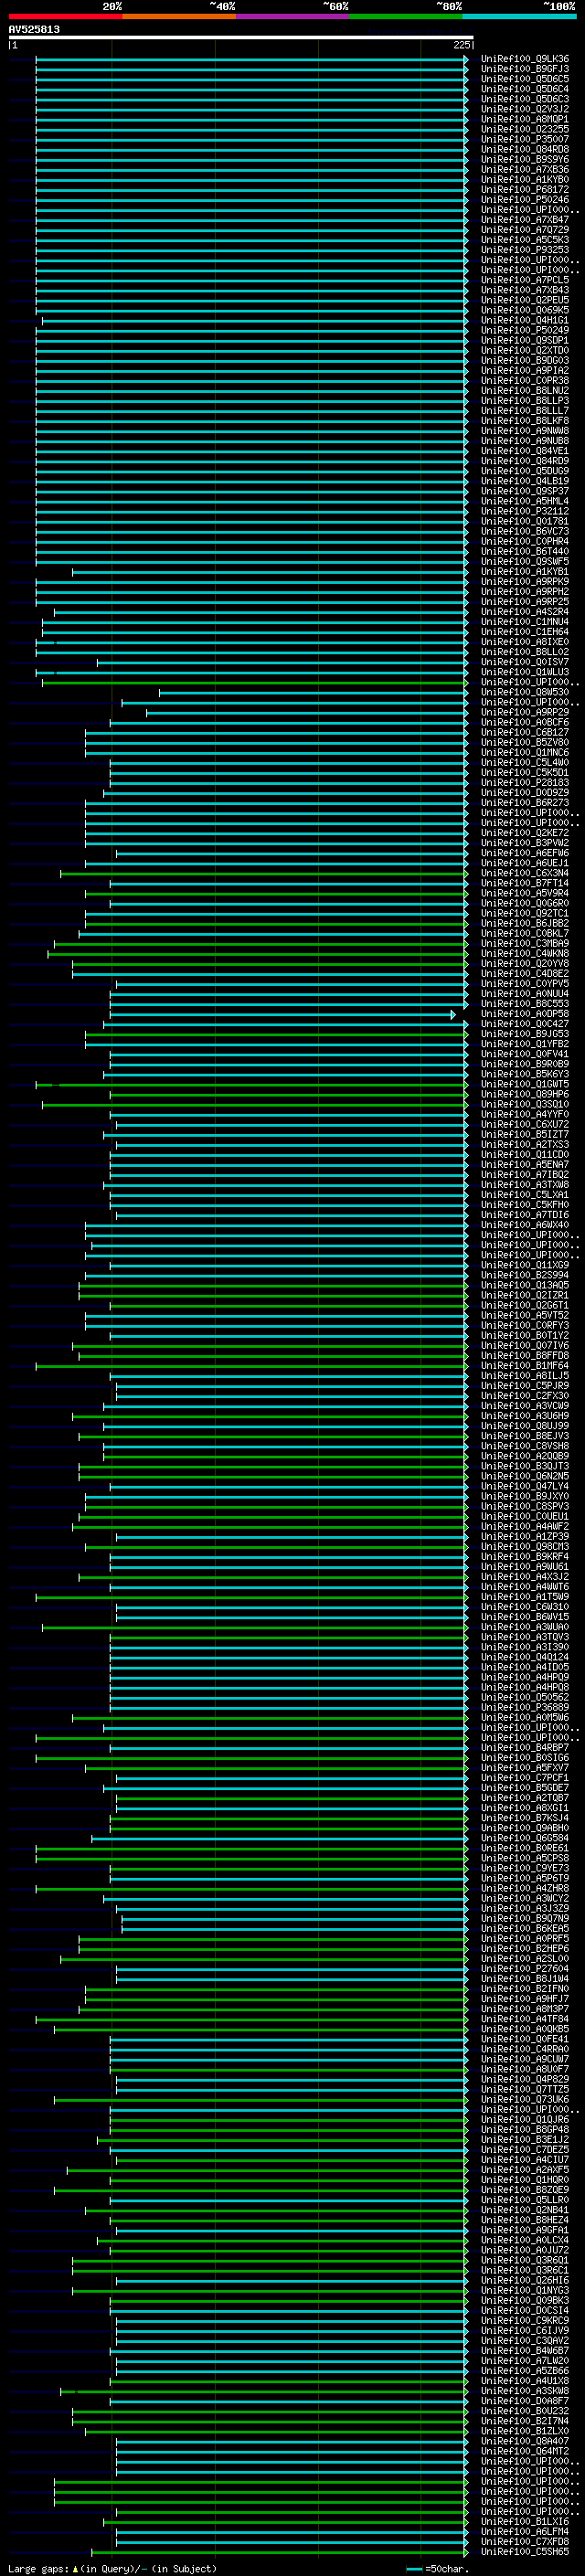The height and width of the screenshot is (2576, 585).
Task: Select the UniRef100_C7XFD8 label
Action: coord(525,2541)
